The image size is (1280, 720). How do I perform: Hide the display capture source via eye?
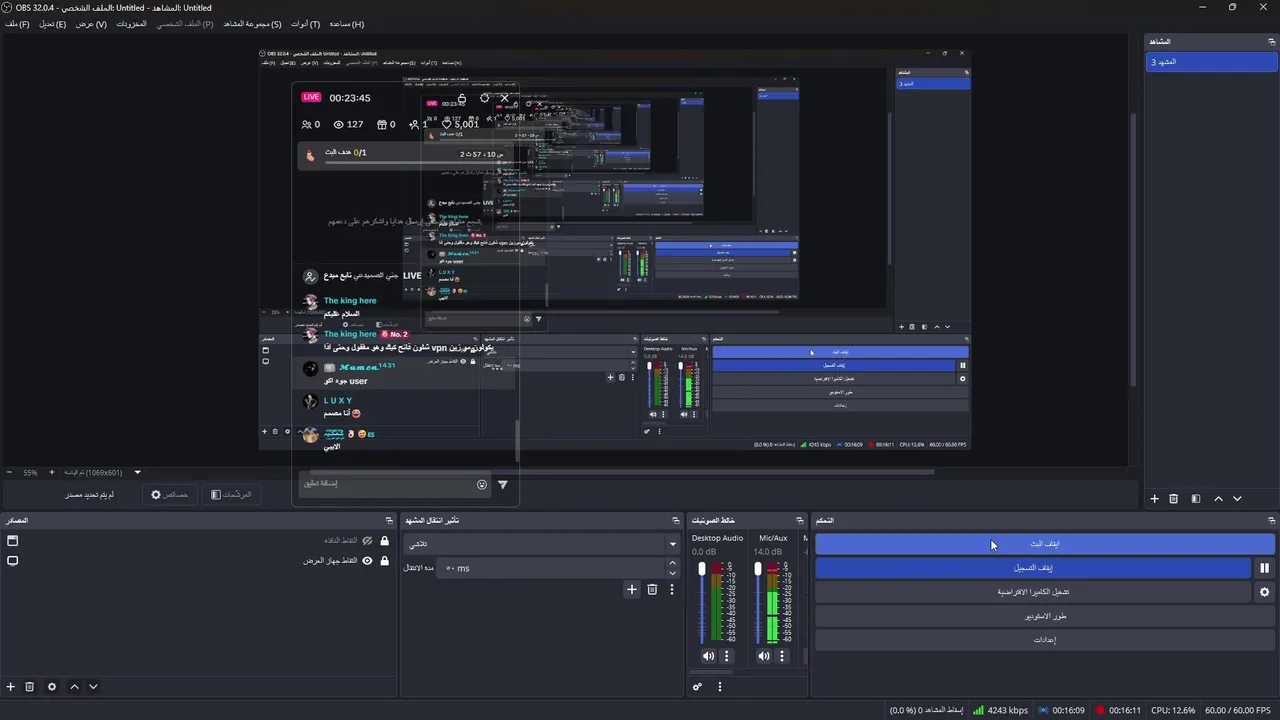[x=367, y=561]
